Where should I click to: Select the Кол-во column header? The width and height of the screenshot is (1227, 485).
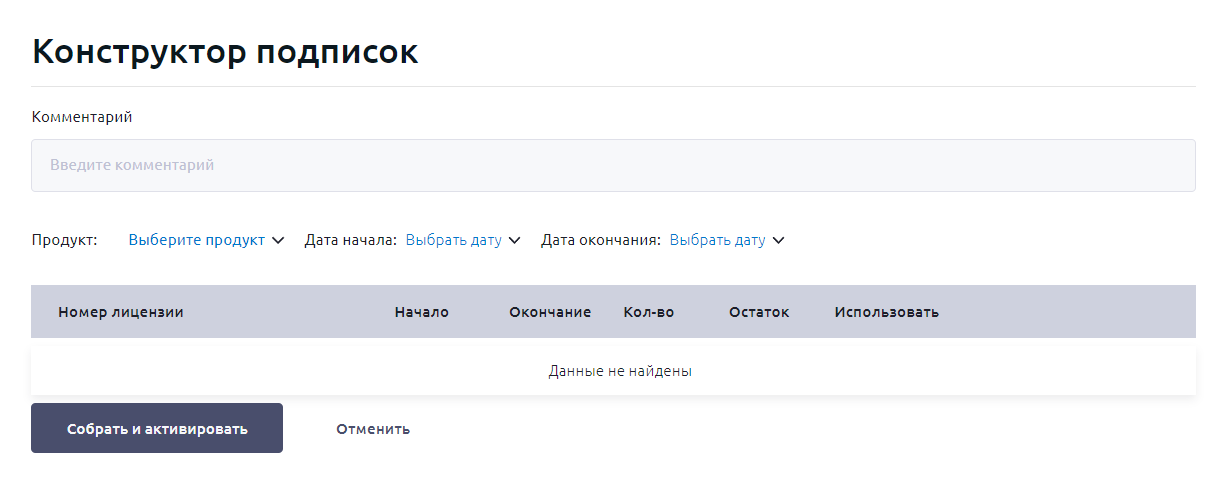pos(648,312)
